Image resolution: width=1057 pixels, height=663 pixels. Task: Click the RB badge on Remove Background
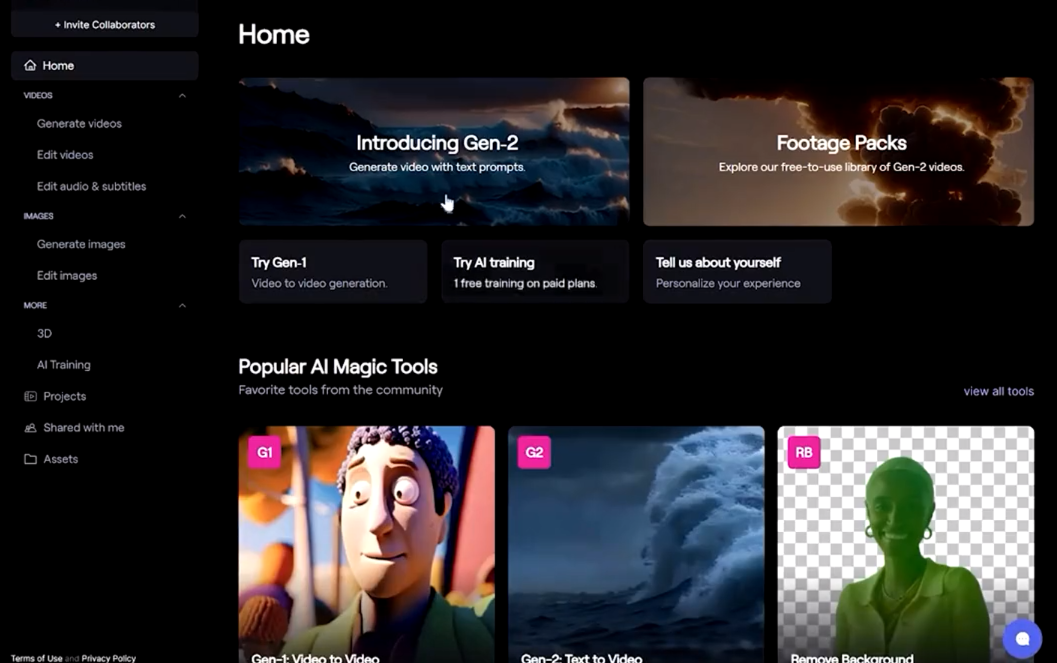804,452
